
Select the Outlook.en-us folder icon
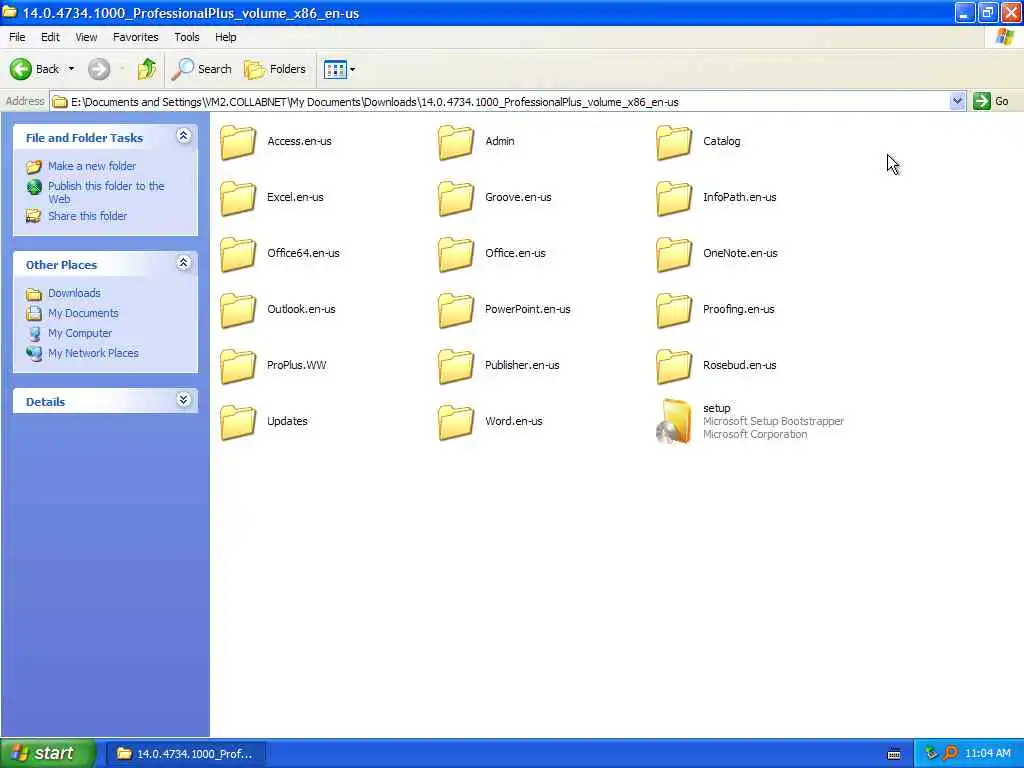[238, 310]
